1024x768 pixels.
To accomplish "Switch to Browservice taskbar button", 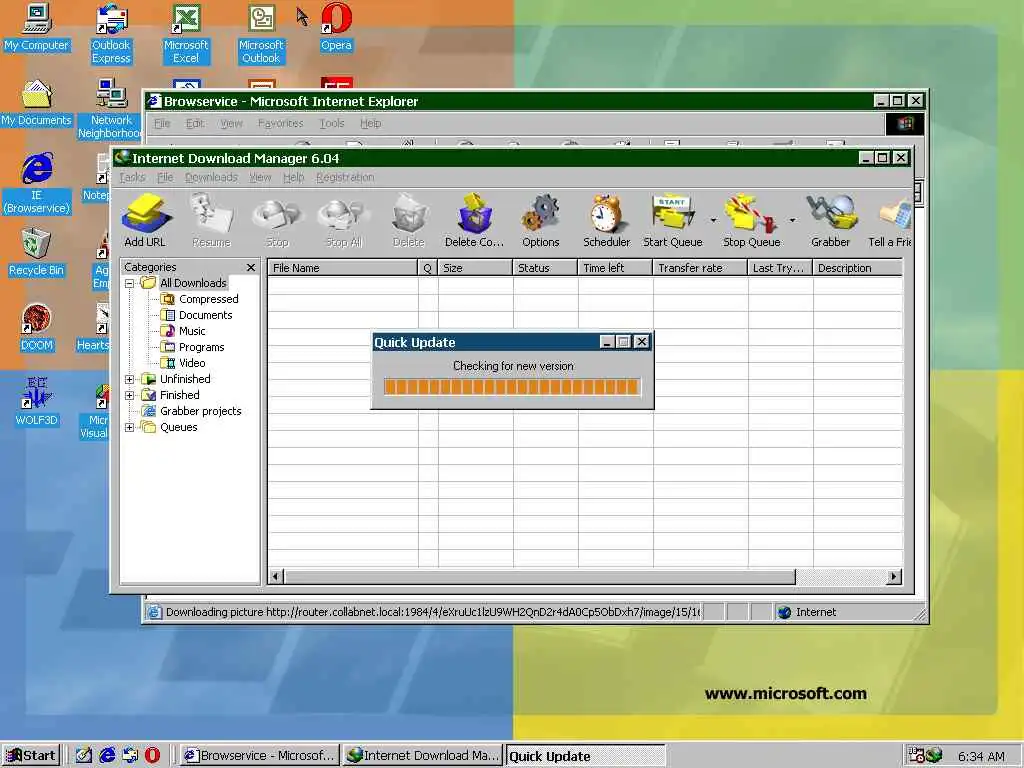I will coord(259,756).
